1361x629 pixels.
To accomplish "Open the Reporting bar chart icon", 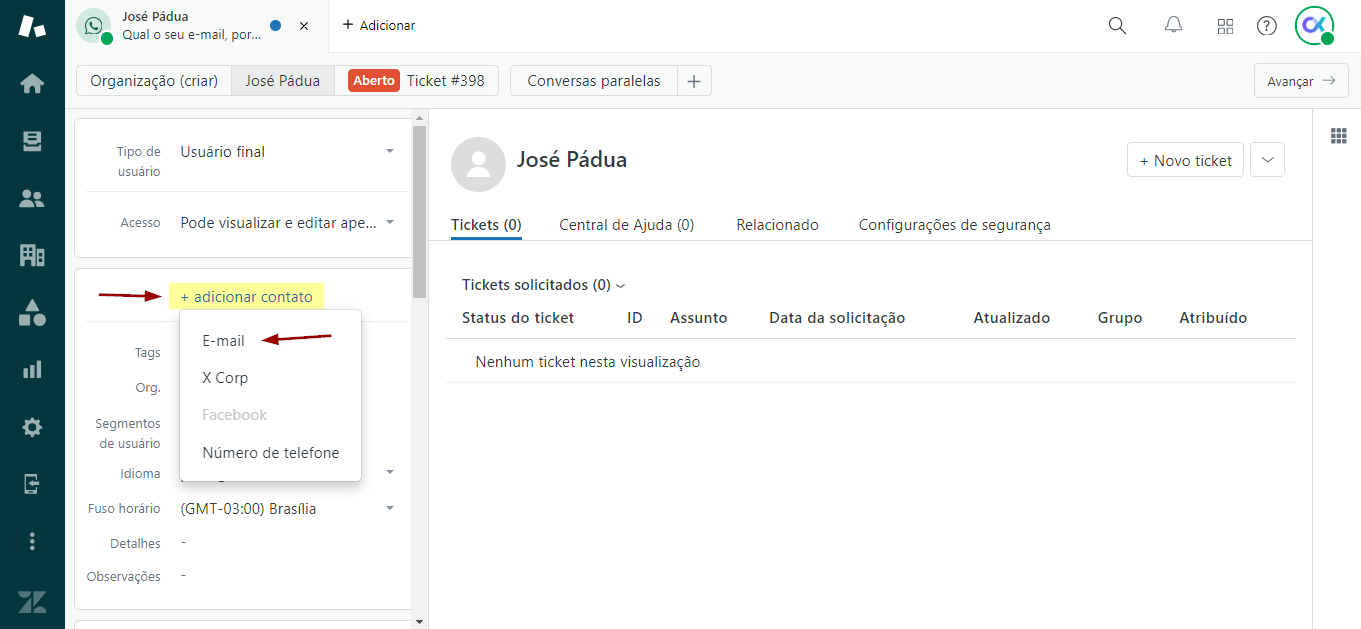I will 32,370.
